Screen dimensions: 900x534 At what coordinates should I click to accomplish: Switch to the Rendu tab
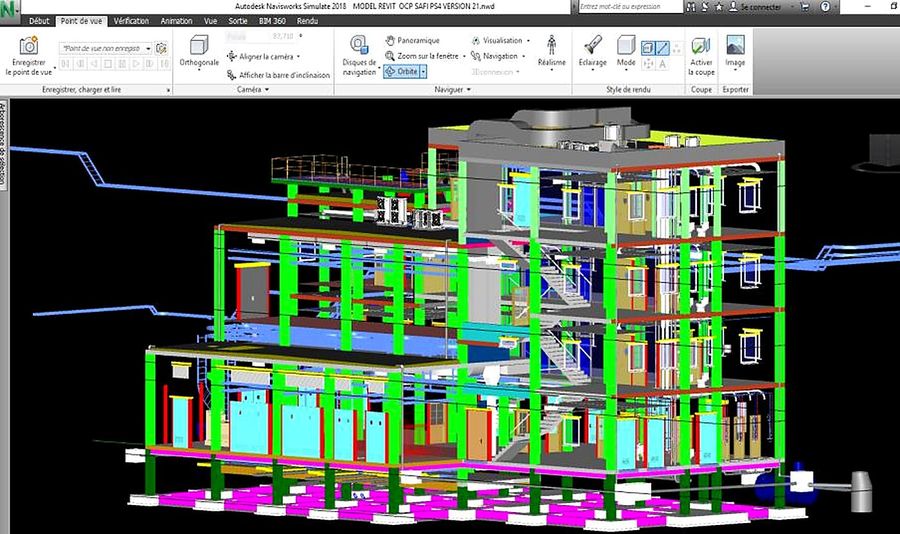click(307, 21)
